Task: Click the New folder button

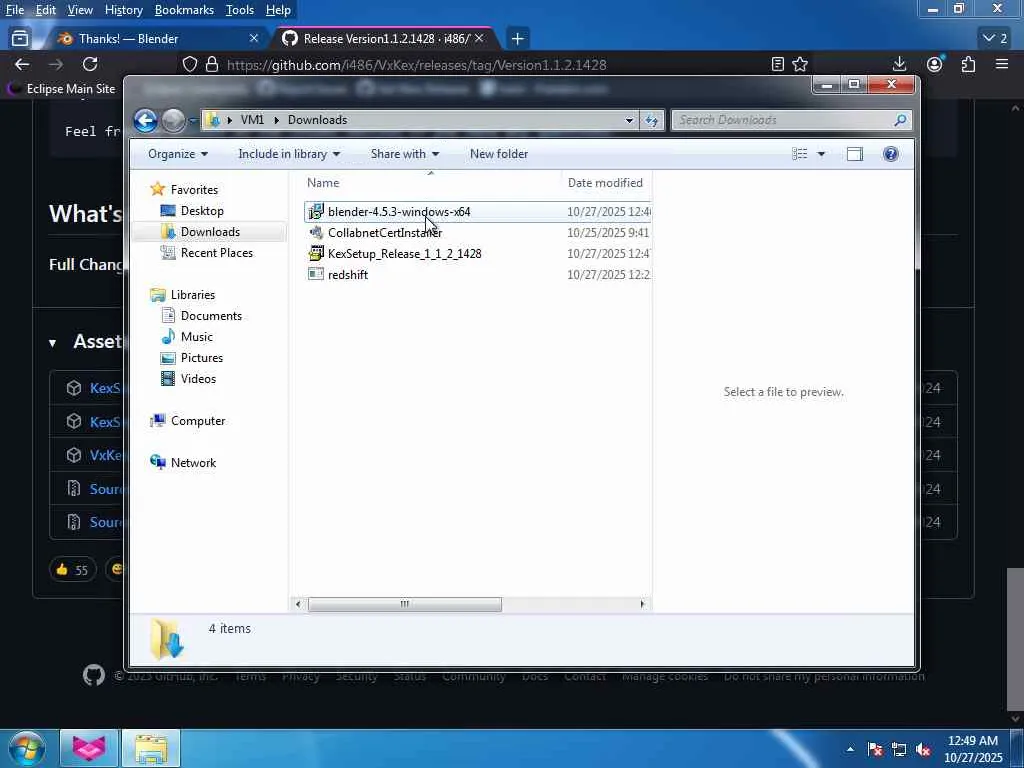Action: (x=499, y=154)
